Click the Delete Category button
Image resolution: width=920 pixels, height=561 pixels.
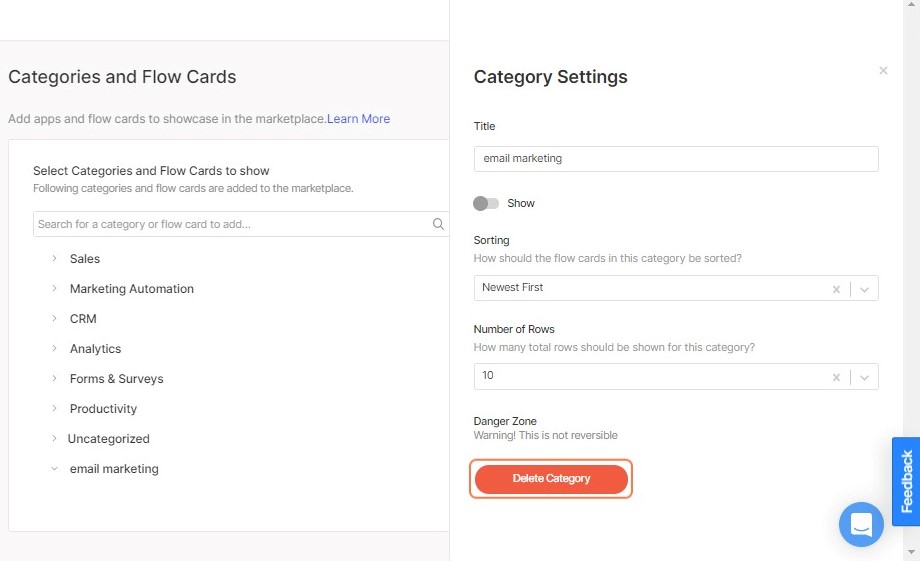(551, 479)
